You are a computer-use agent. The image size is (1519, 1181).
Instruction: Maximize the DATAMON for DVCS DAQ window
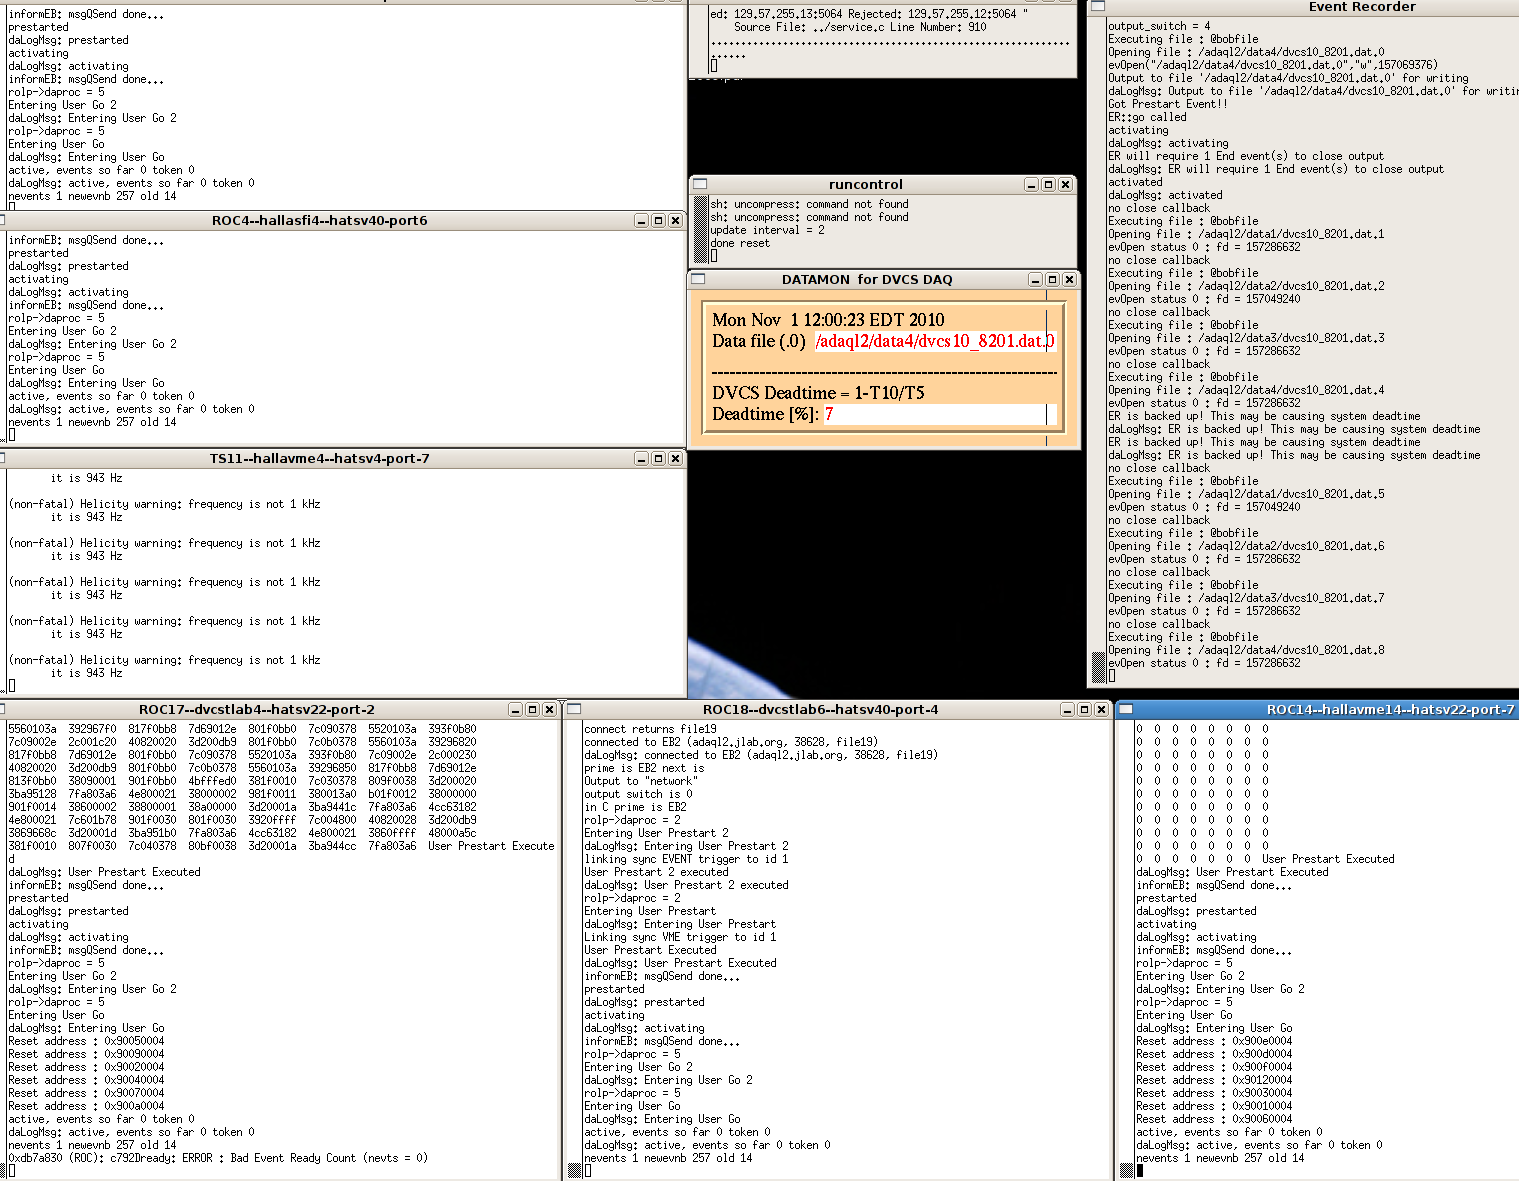[x=1052, y=280]
